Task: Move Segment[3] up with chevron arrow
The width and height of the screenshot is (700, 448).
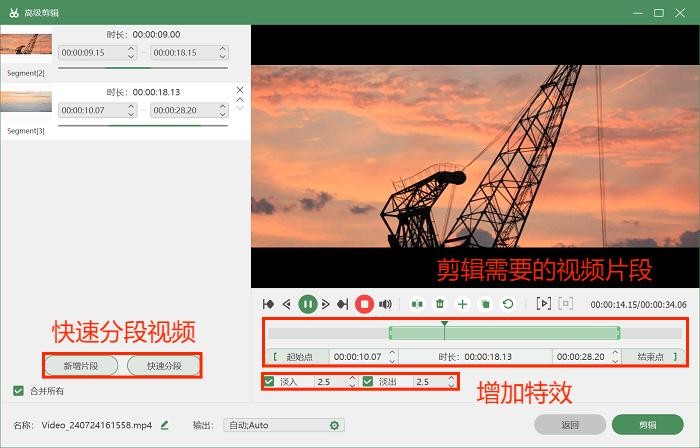Action: (x=239, y=99)
